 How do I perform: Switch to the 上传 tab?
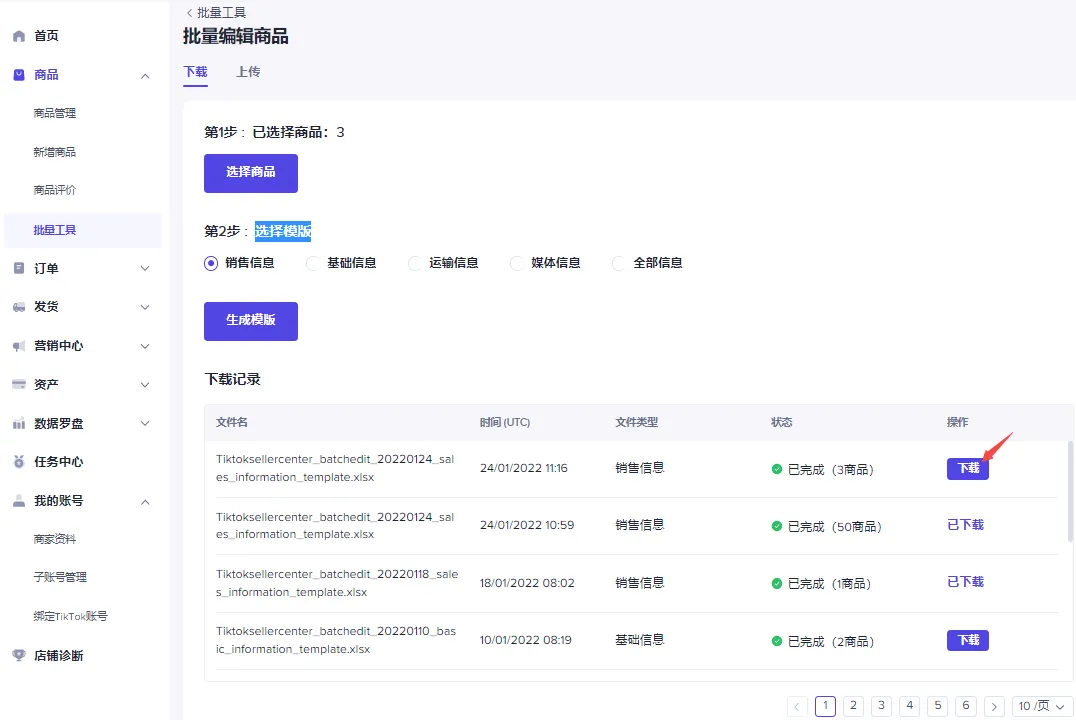248,72
